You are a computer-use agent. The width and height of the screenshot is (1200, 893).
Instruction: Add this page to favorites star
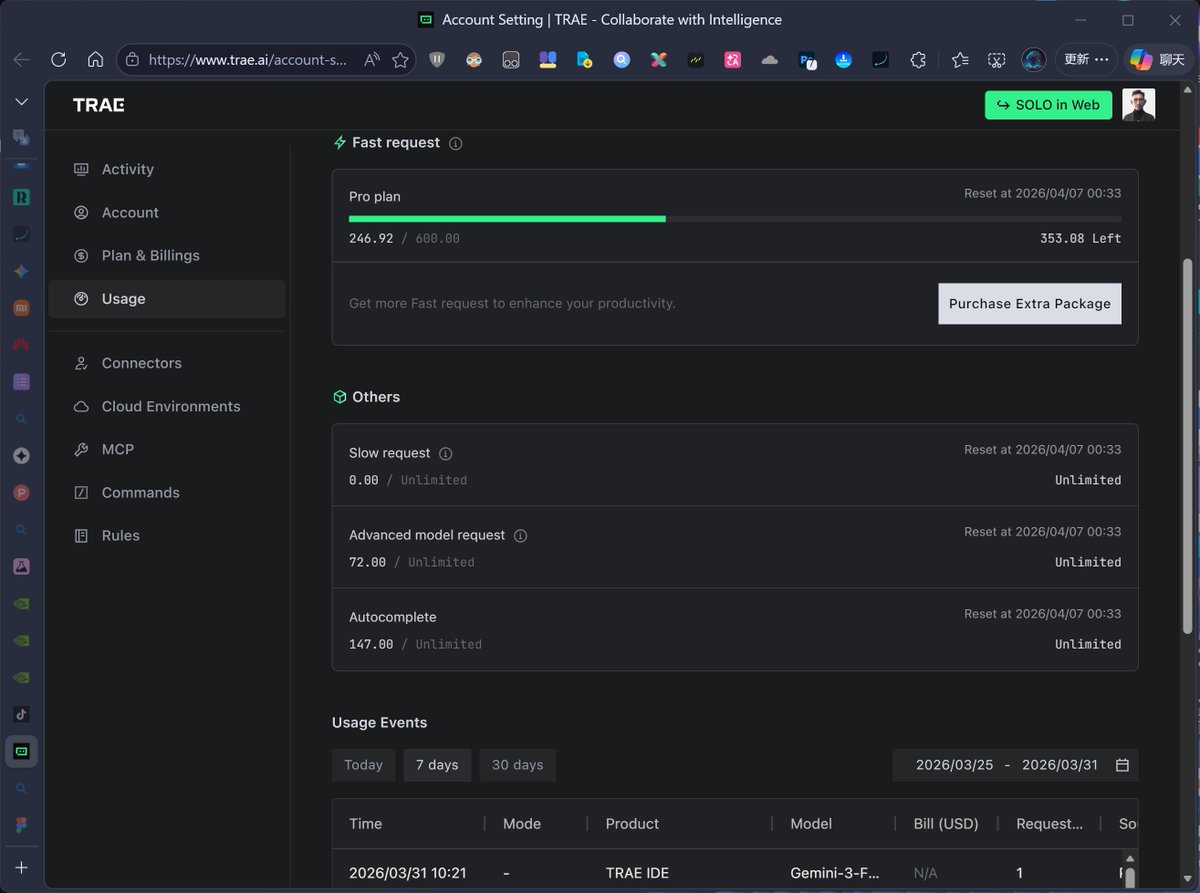(400, 60)
